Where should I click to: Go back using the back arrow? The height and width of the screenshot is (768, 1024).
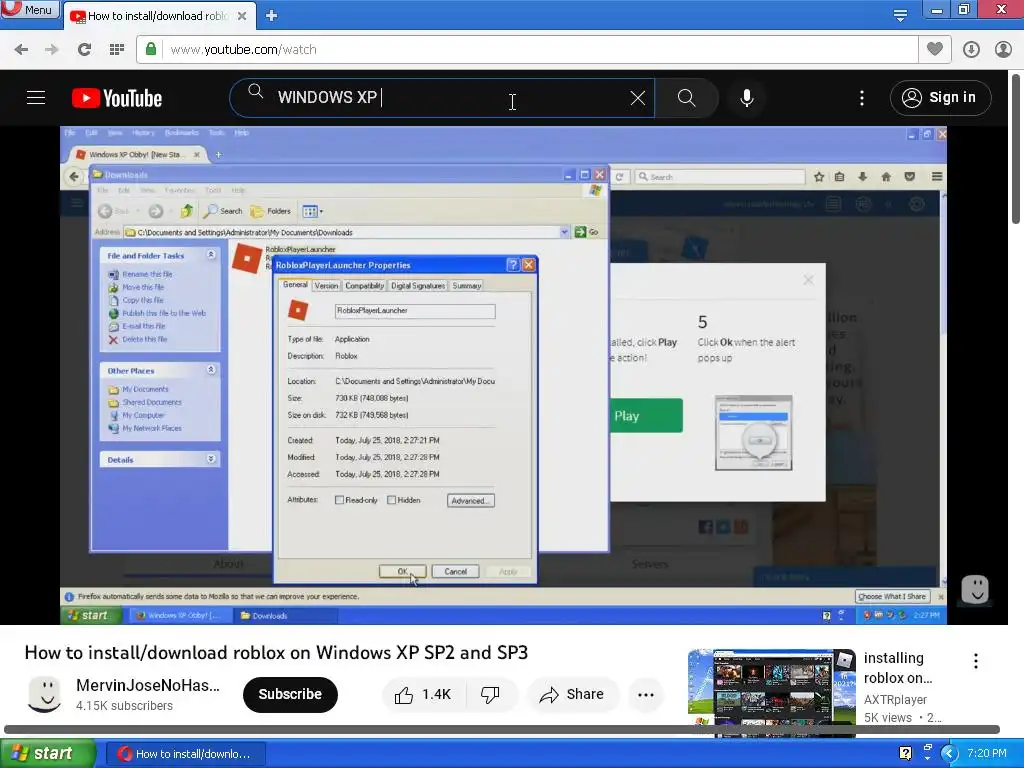pyautogui.click(x=21, y=50)
